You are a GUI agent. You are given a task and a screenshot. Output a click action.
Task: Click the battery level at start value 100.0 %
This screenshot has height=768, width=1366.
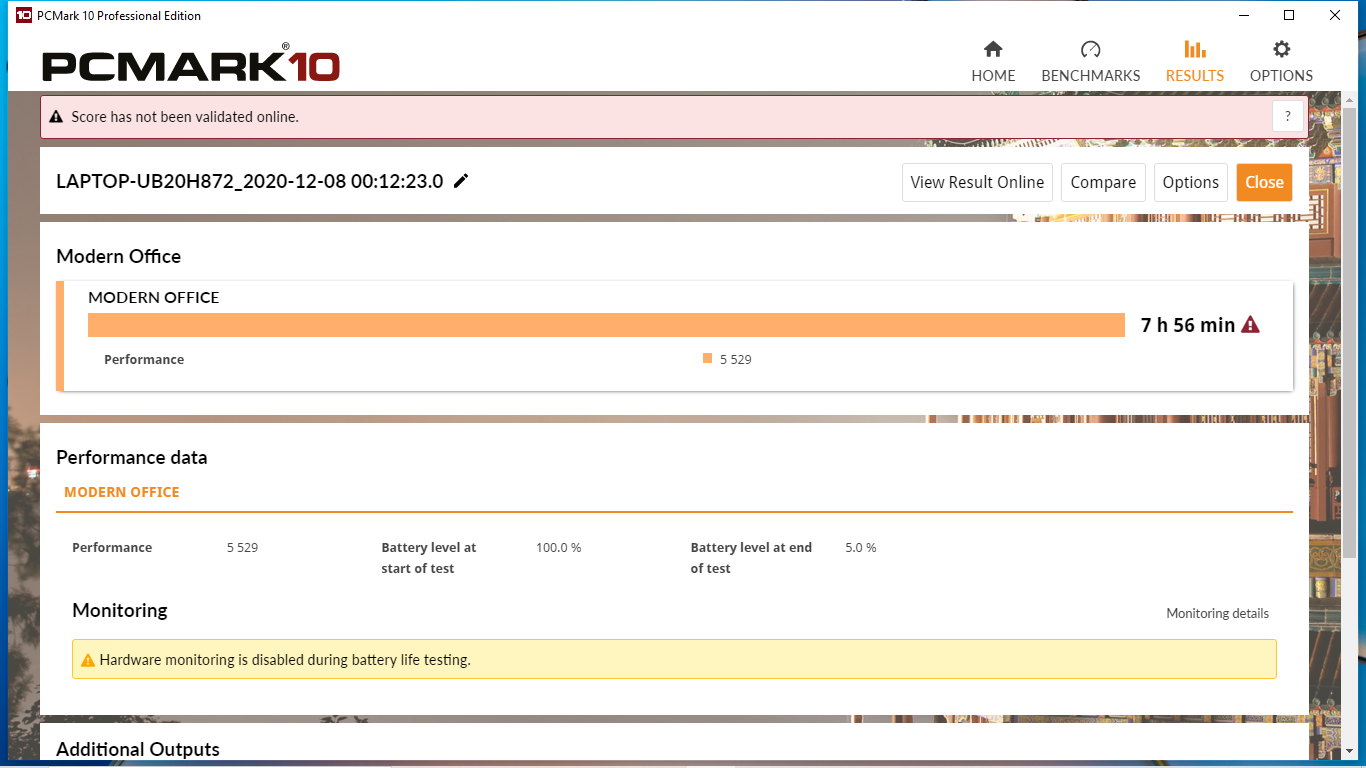coord(558,547)
